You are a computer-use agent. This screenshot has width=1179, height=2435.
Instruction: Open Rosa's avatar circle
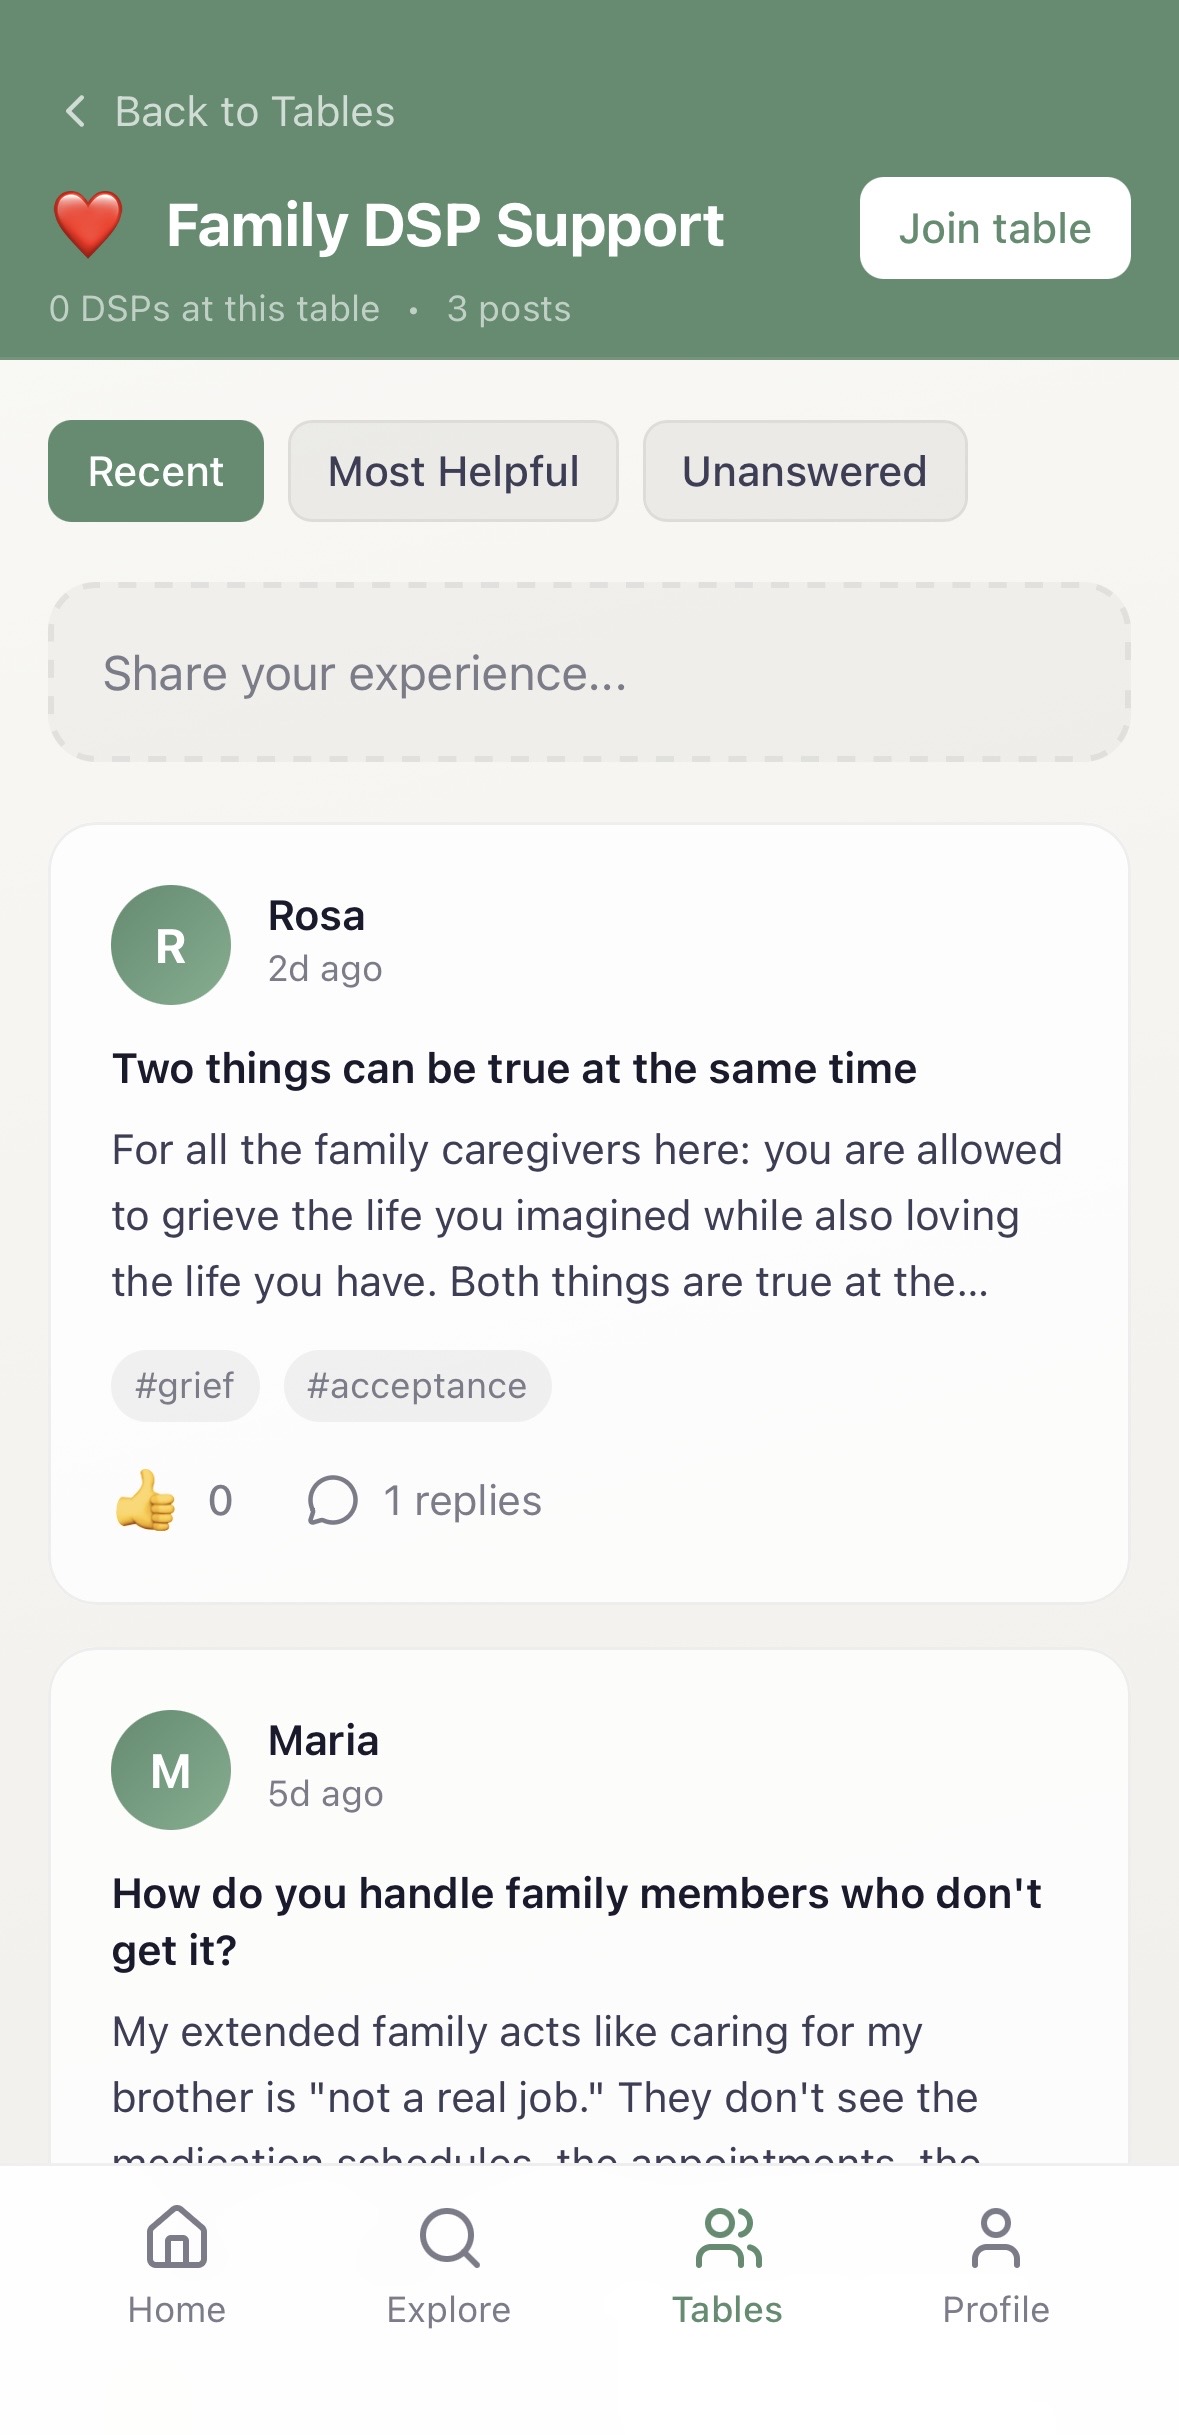[x=171, y=945]
